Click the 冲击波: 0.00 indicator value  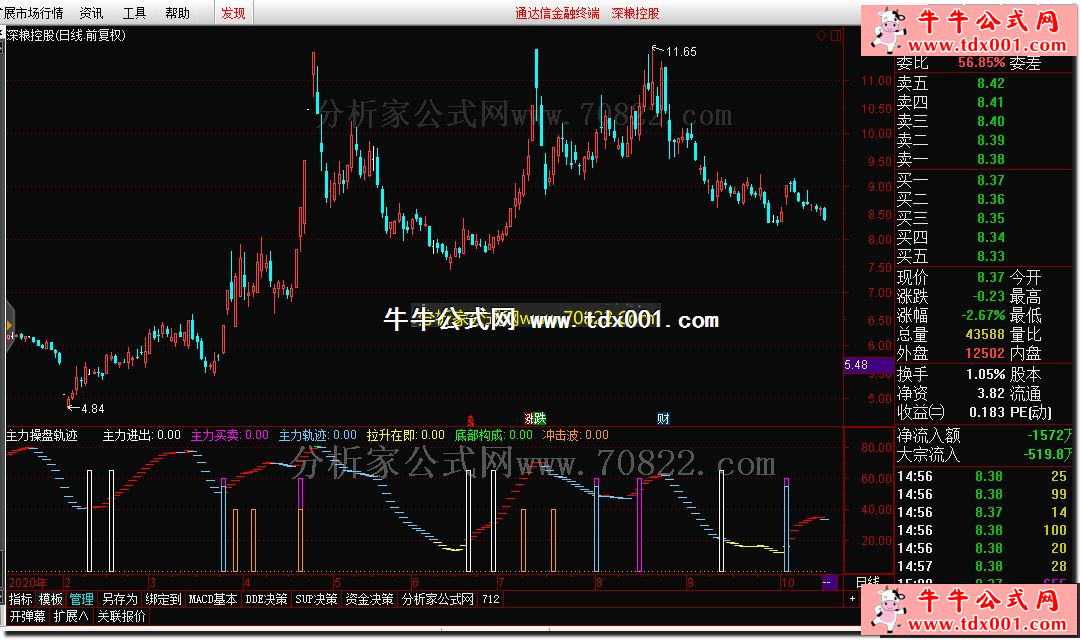576,436
